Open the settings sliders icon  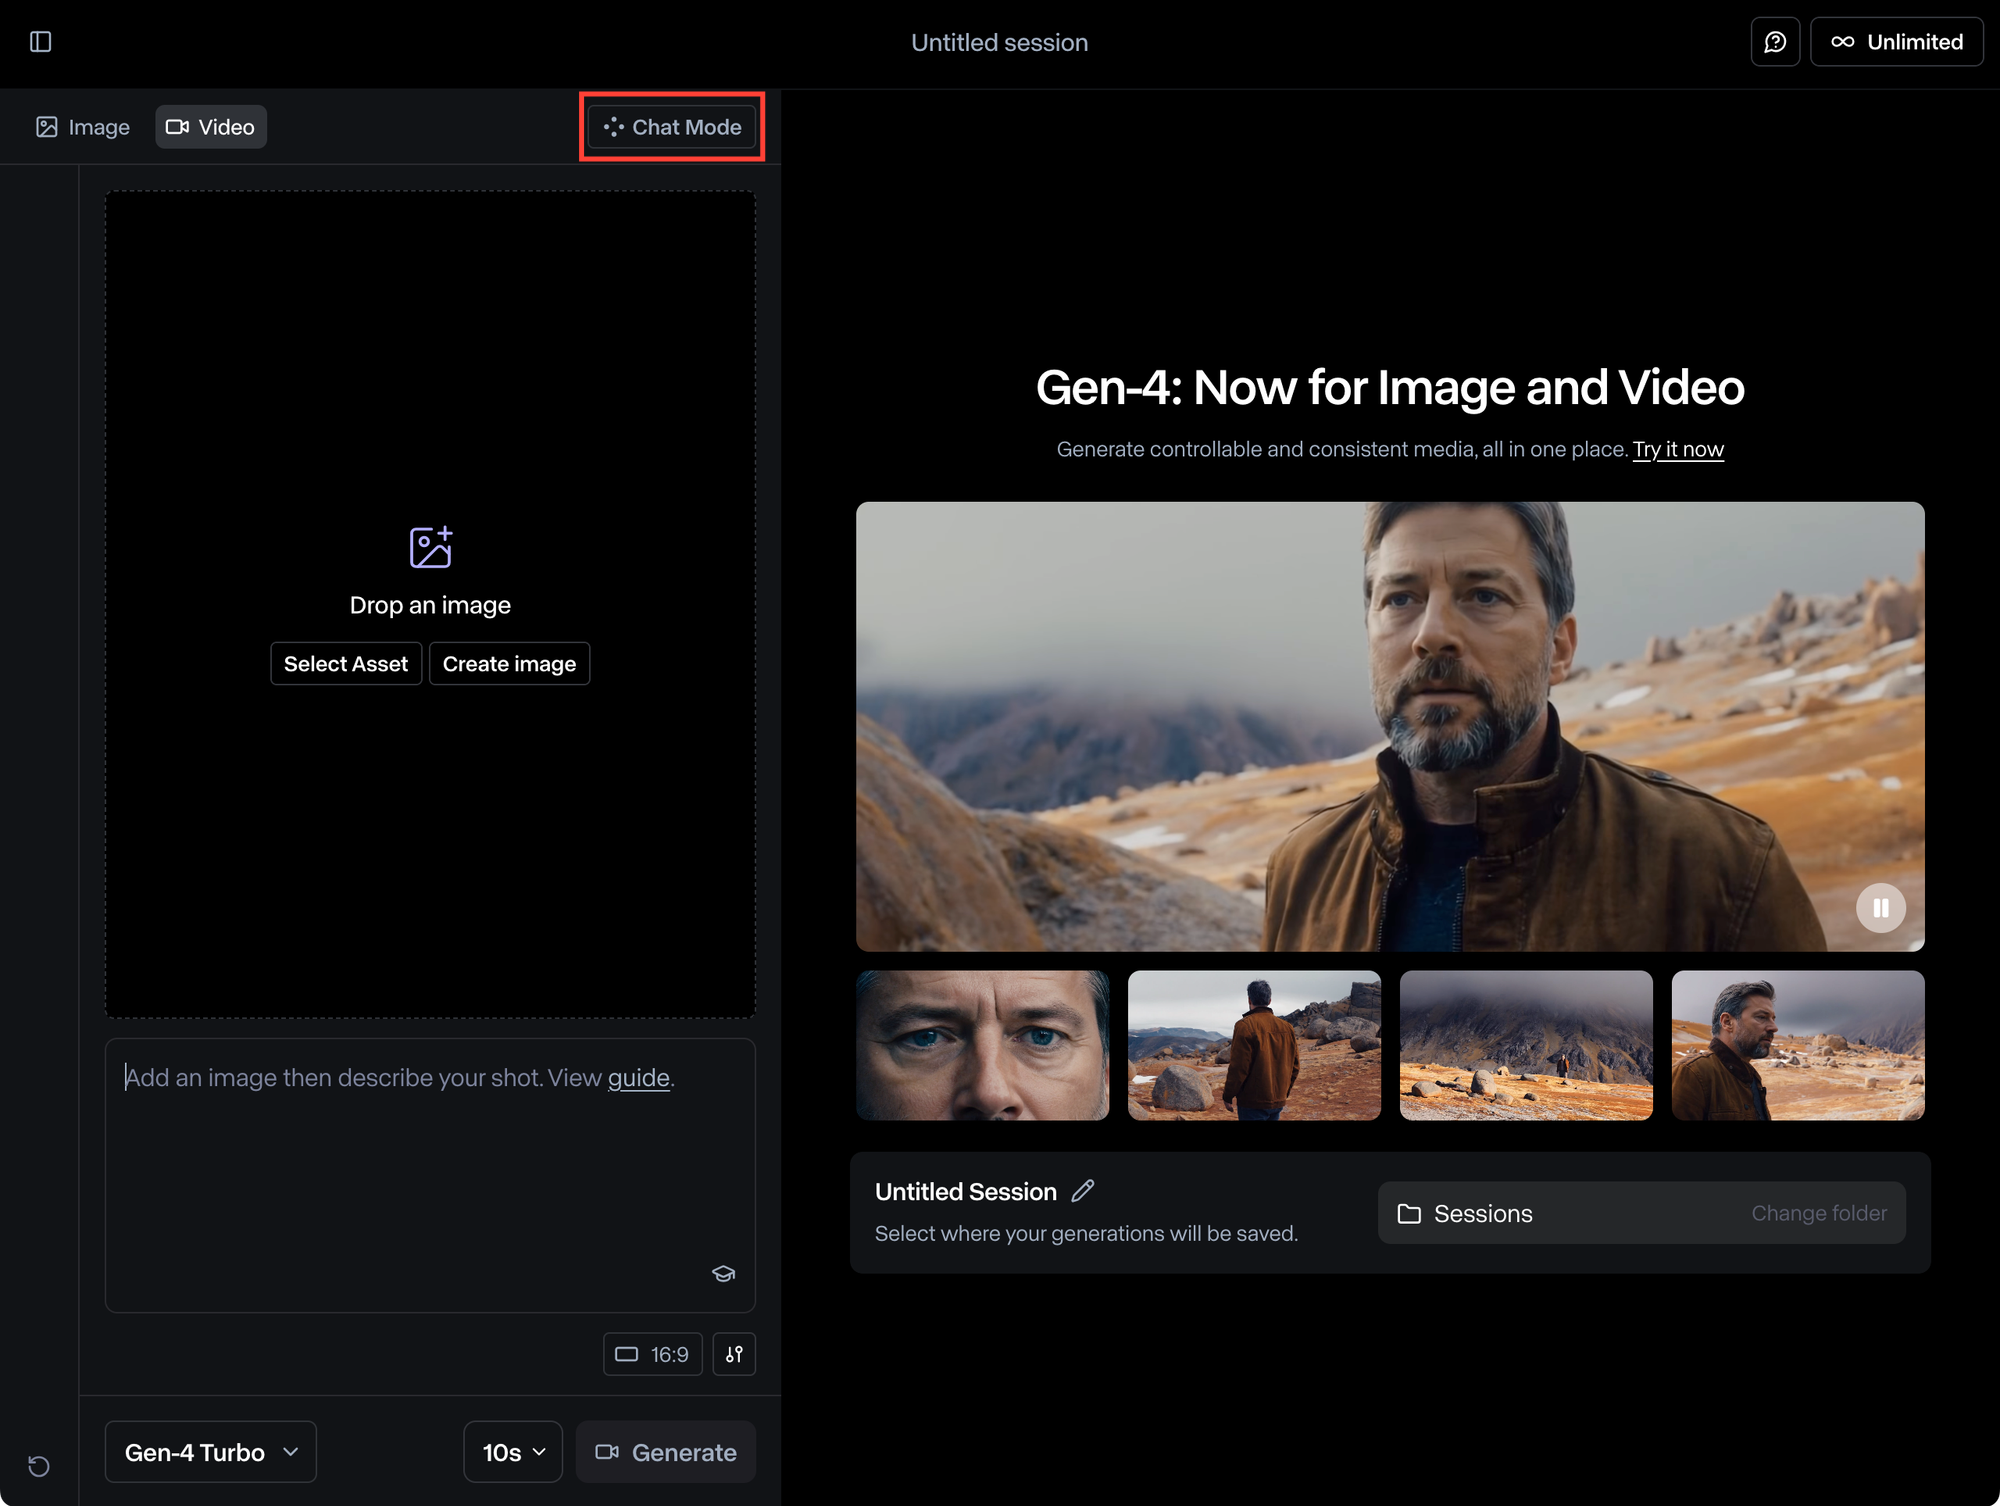(x=734, y=1354)
